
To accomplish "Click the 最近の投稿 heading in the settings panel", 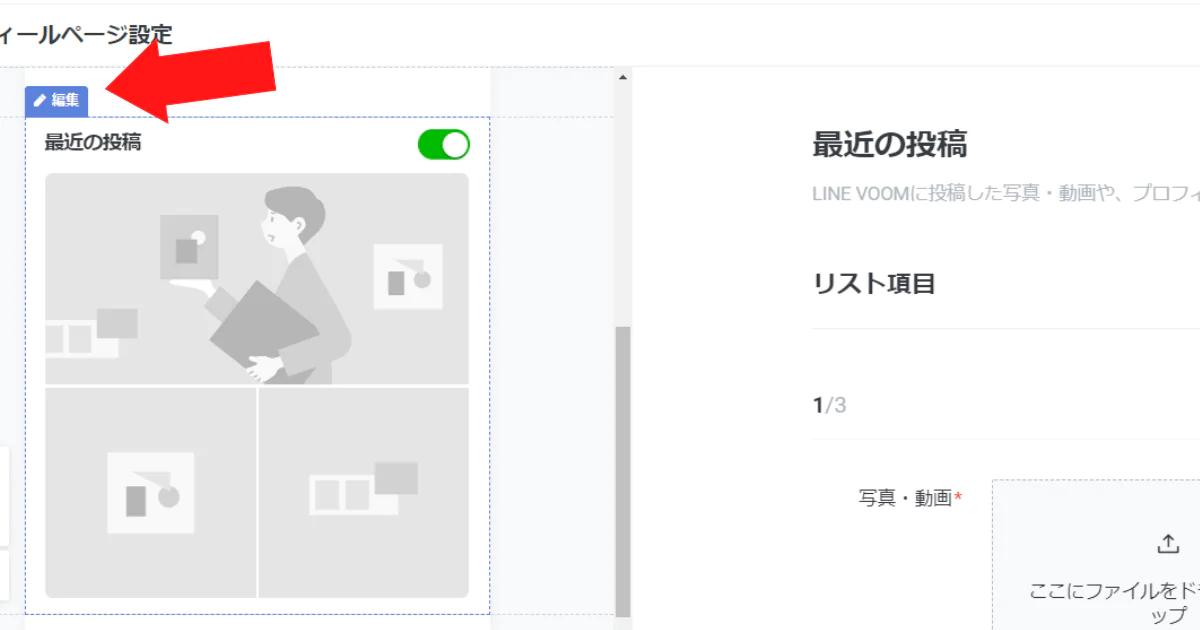I will point(889,145).
